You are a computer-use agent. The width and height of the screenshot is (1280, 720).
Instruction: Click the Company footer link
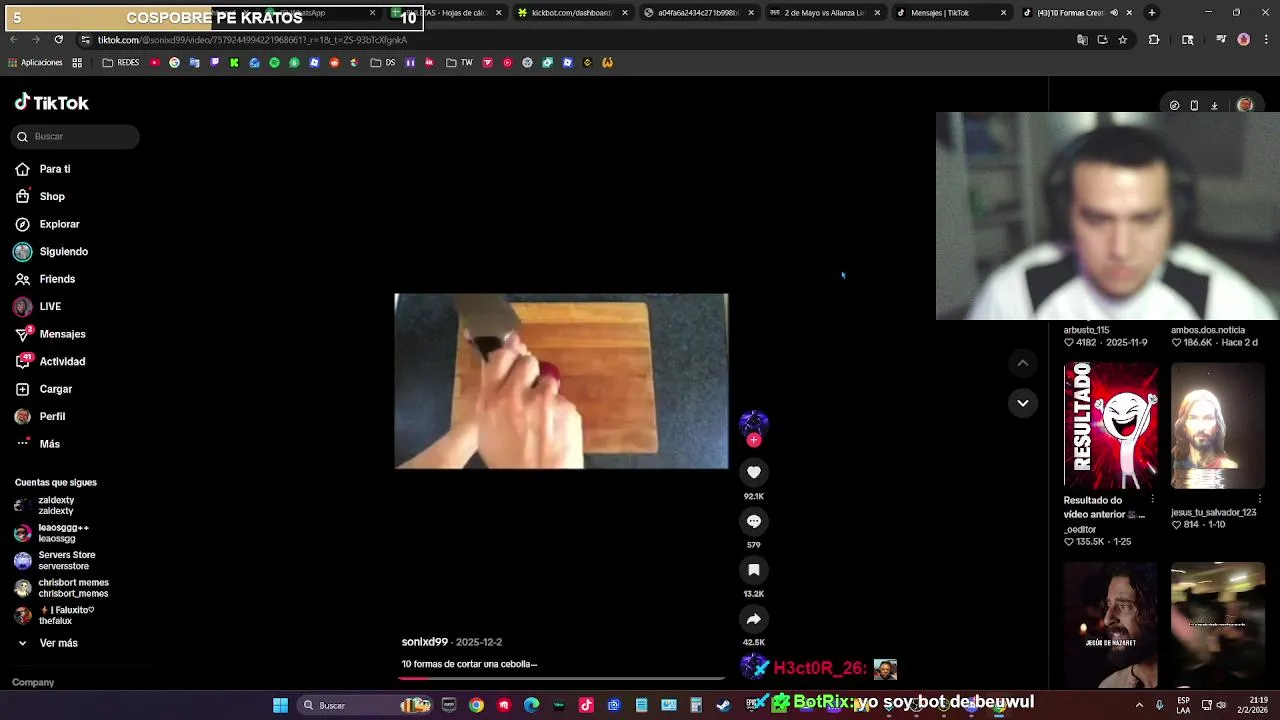point(33,682)
